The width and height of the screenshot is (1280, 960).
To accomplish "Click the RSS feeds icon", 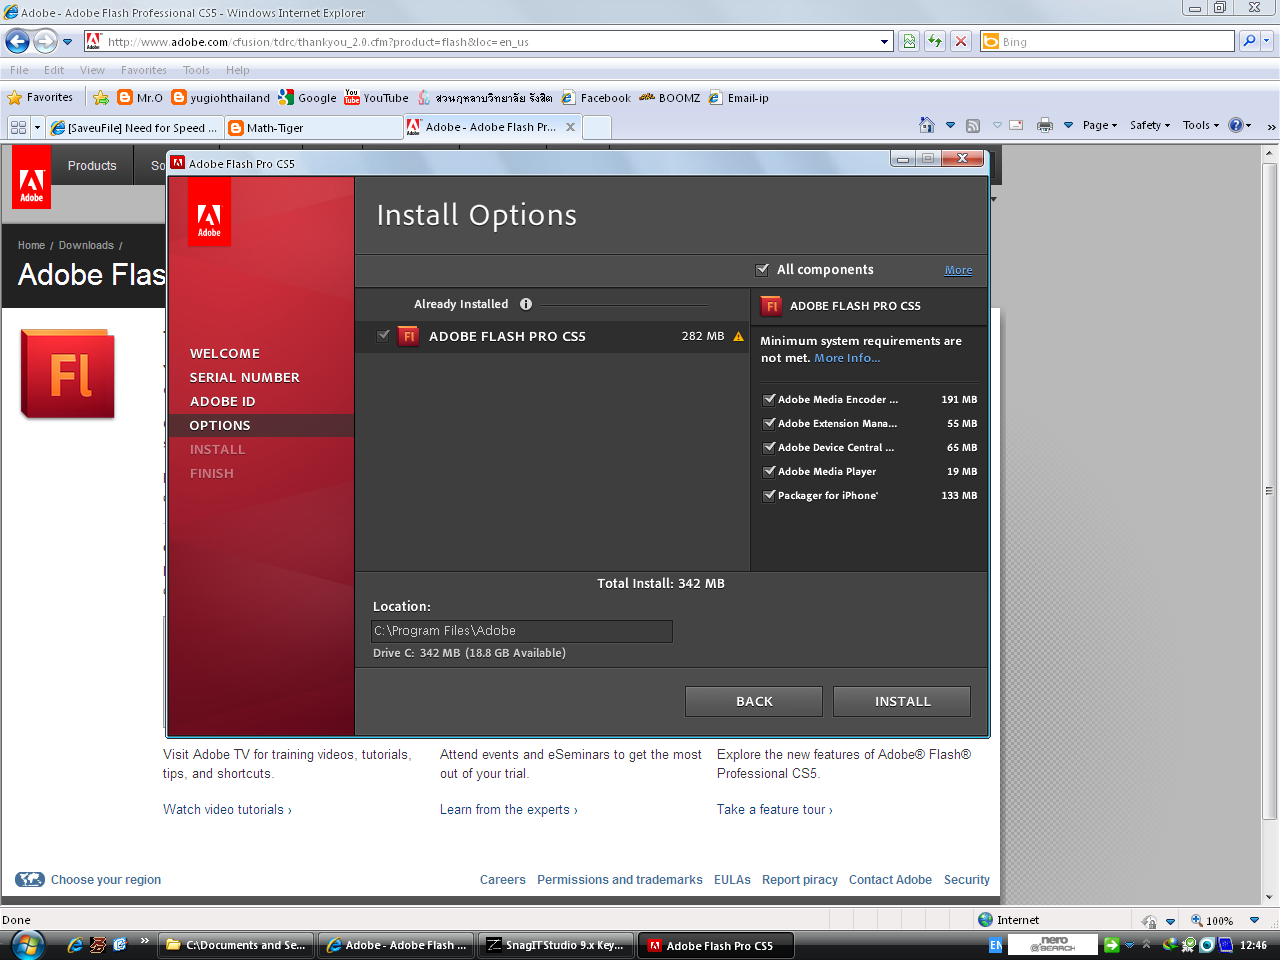I will click(973, 125).
